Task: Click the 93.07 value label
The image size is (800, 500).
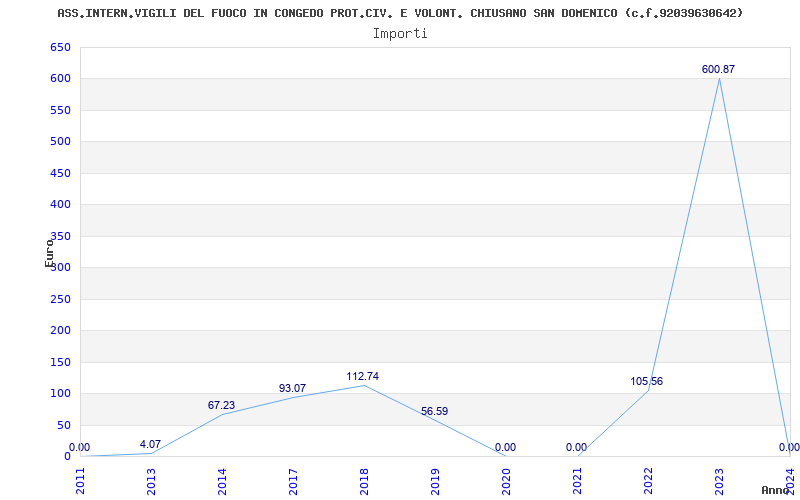Action: 292,388
